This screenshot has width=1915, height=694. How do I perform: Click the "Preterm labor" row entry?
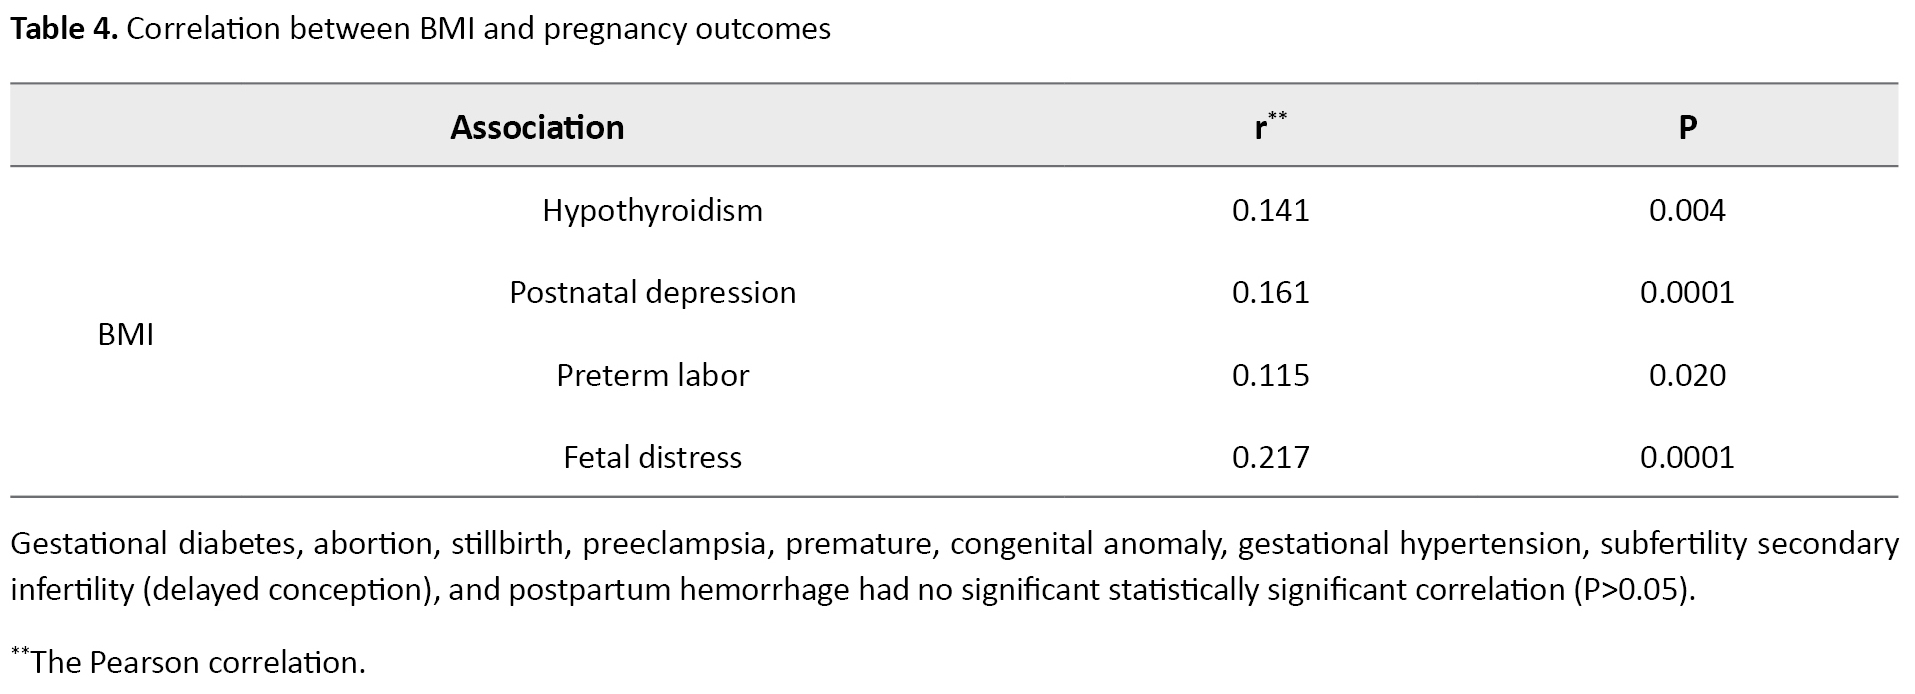coord(652,375)
